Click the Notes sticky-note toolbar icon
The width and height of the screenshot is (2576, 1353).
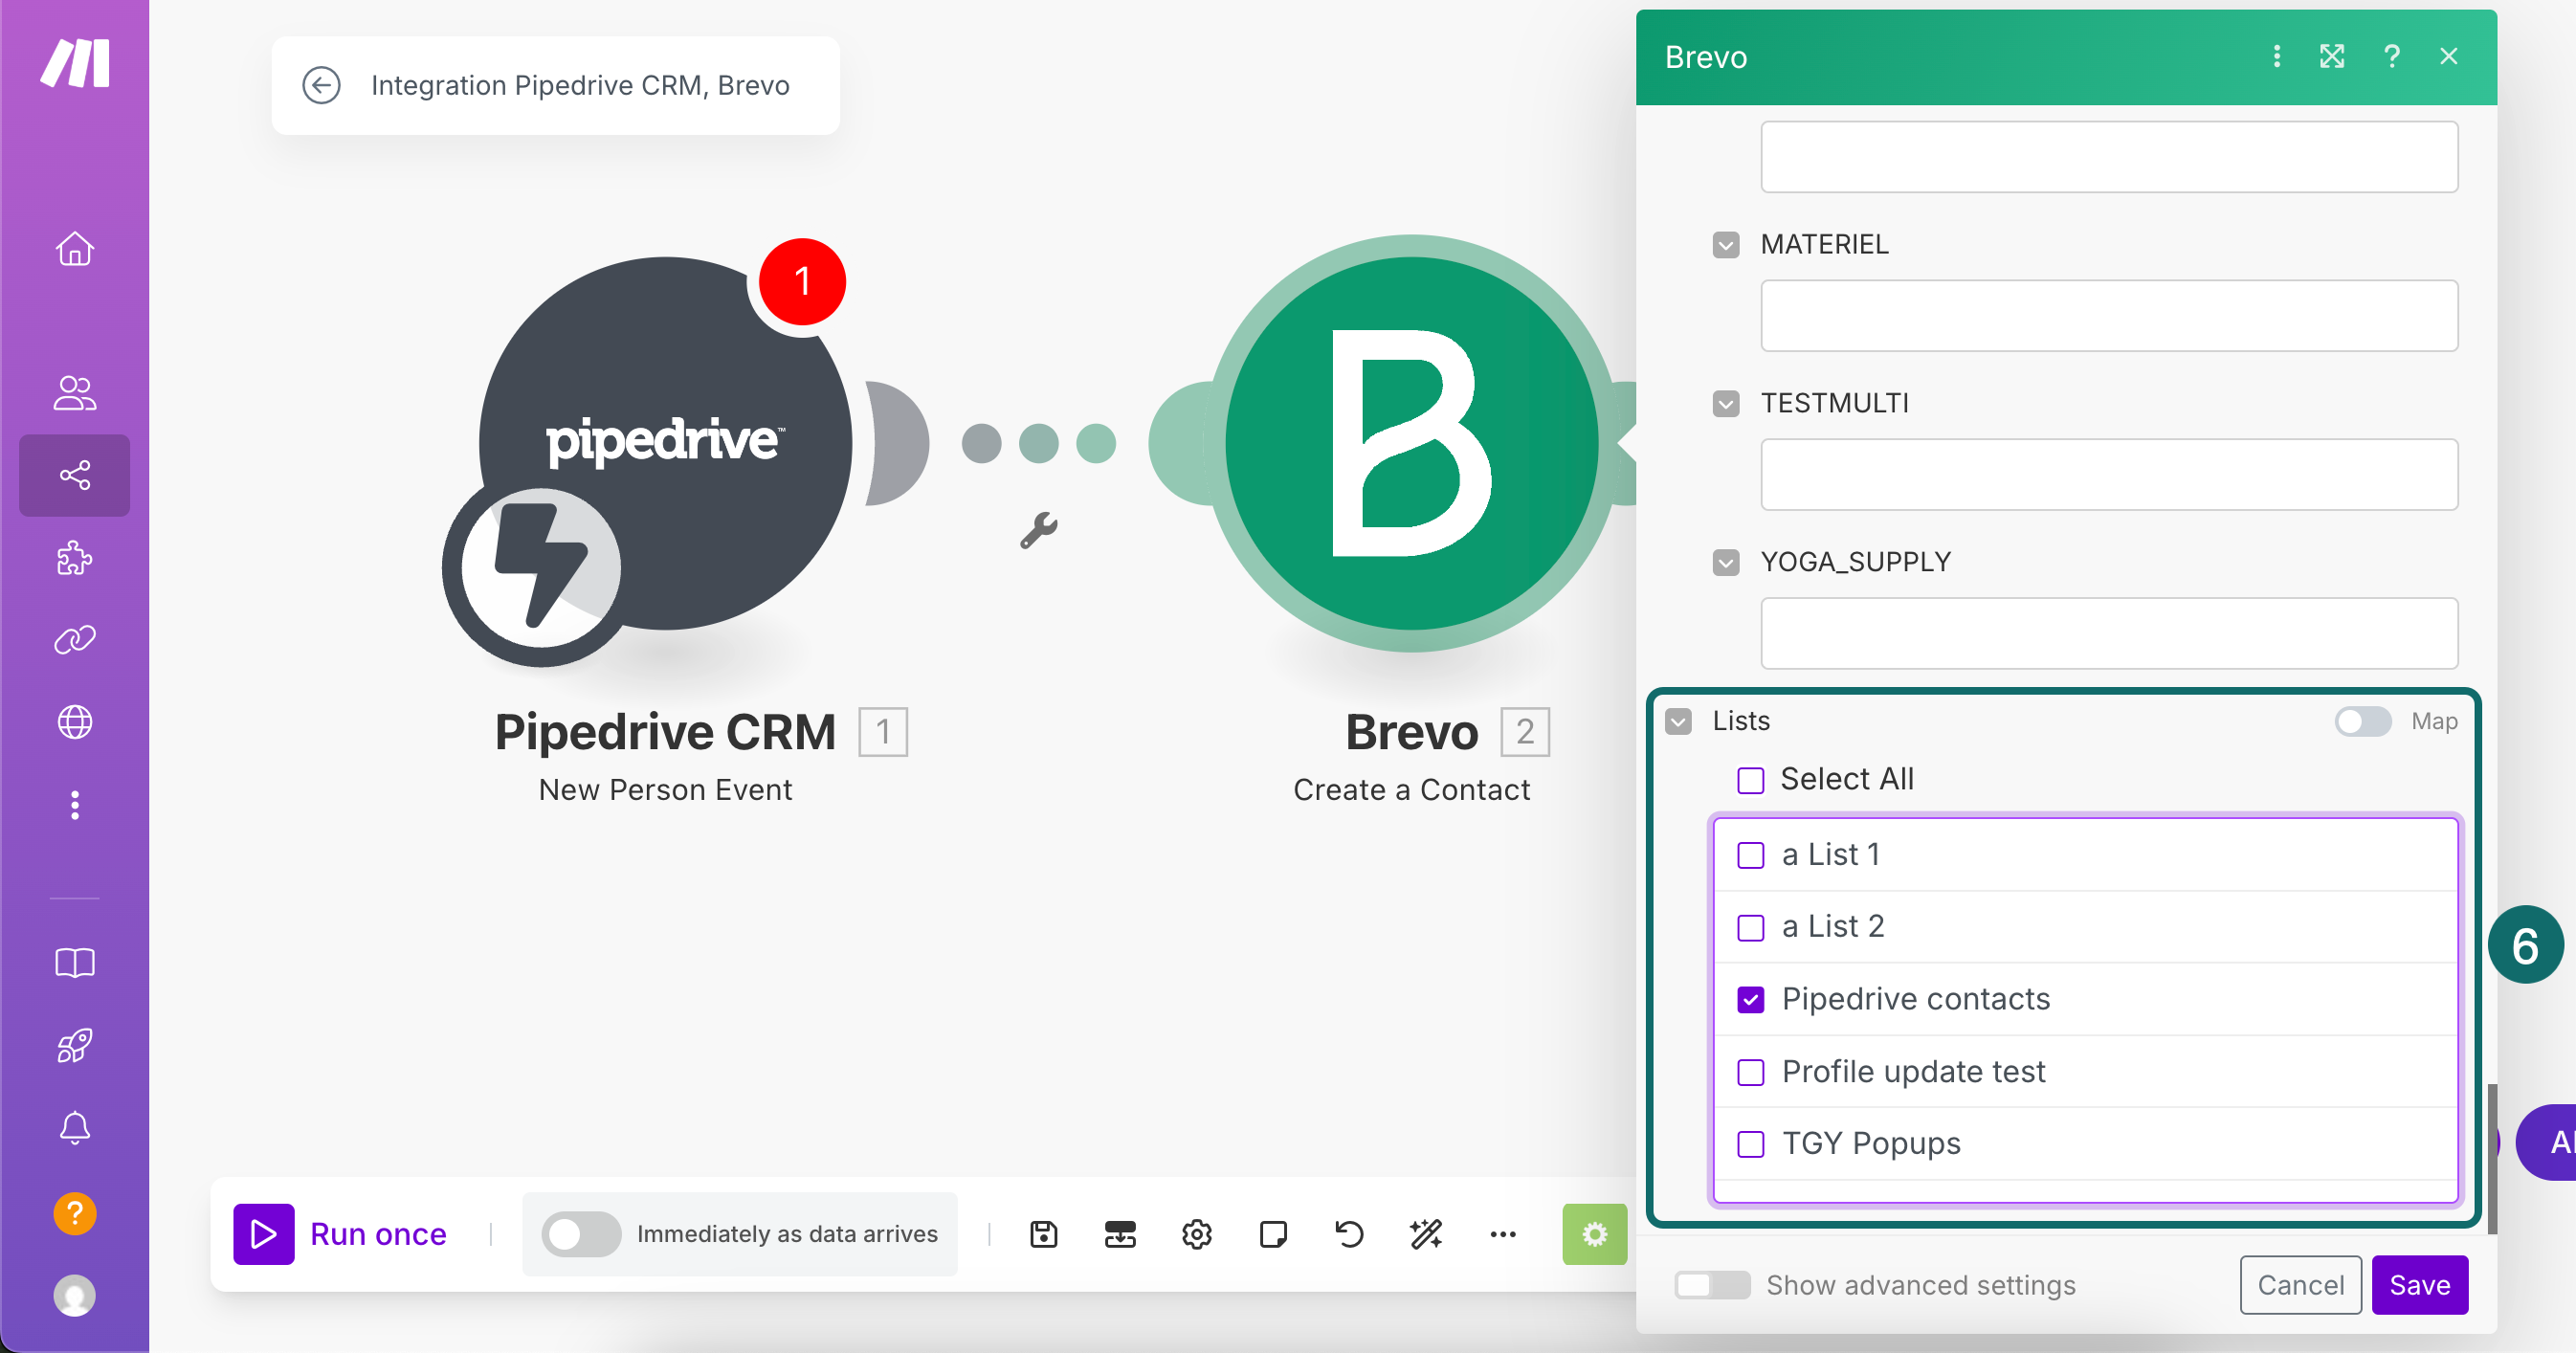(1273, 1234)
